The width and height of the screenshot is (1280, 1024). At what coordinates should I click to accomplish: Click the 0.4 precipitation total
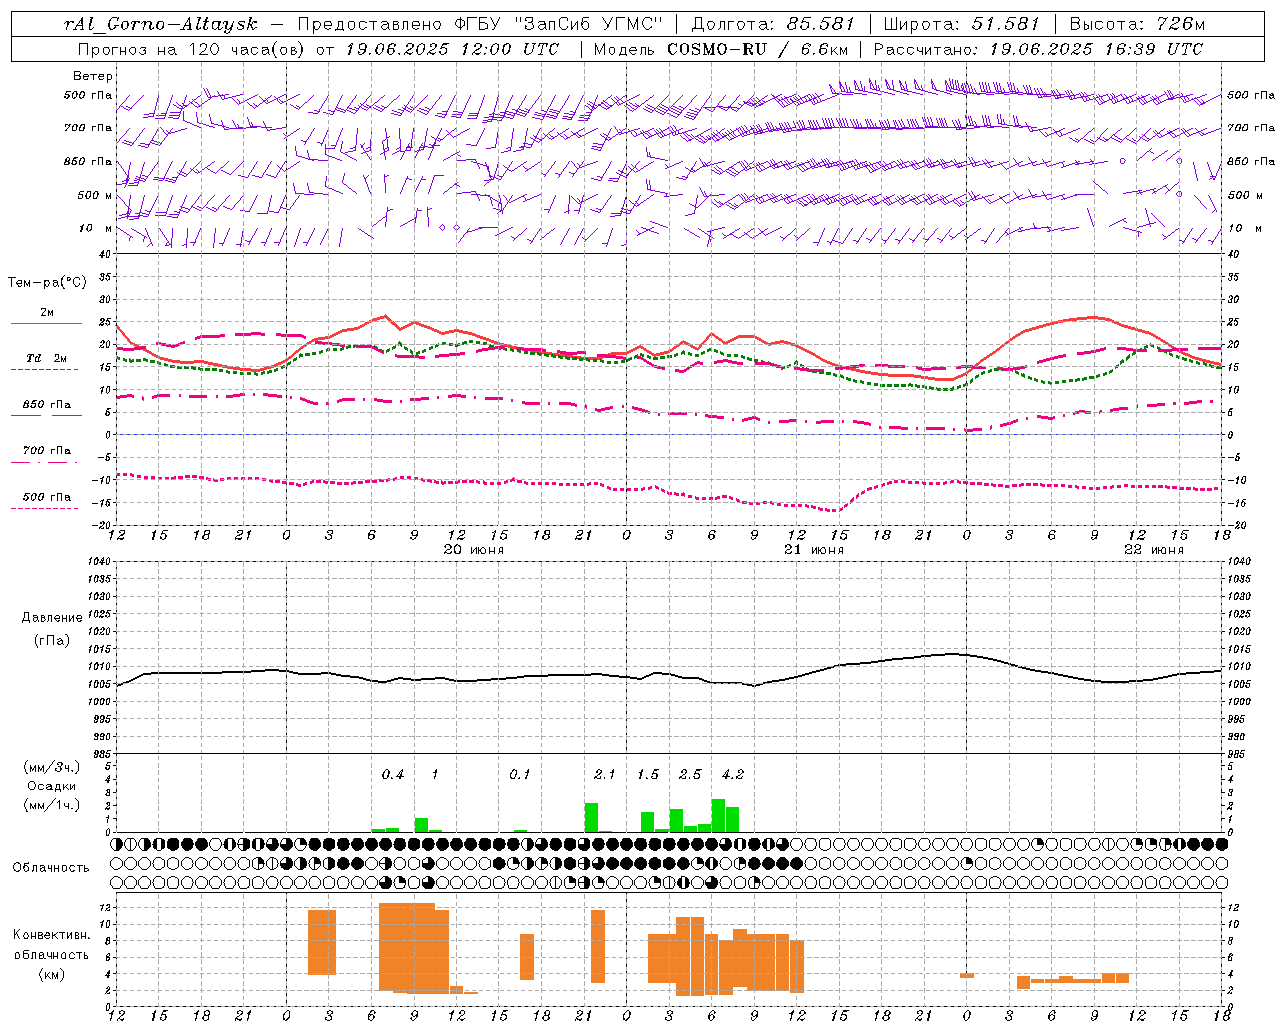393,775
